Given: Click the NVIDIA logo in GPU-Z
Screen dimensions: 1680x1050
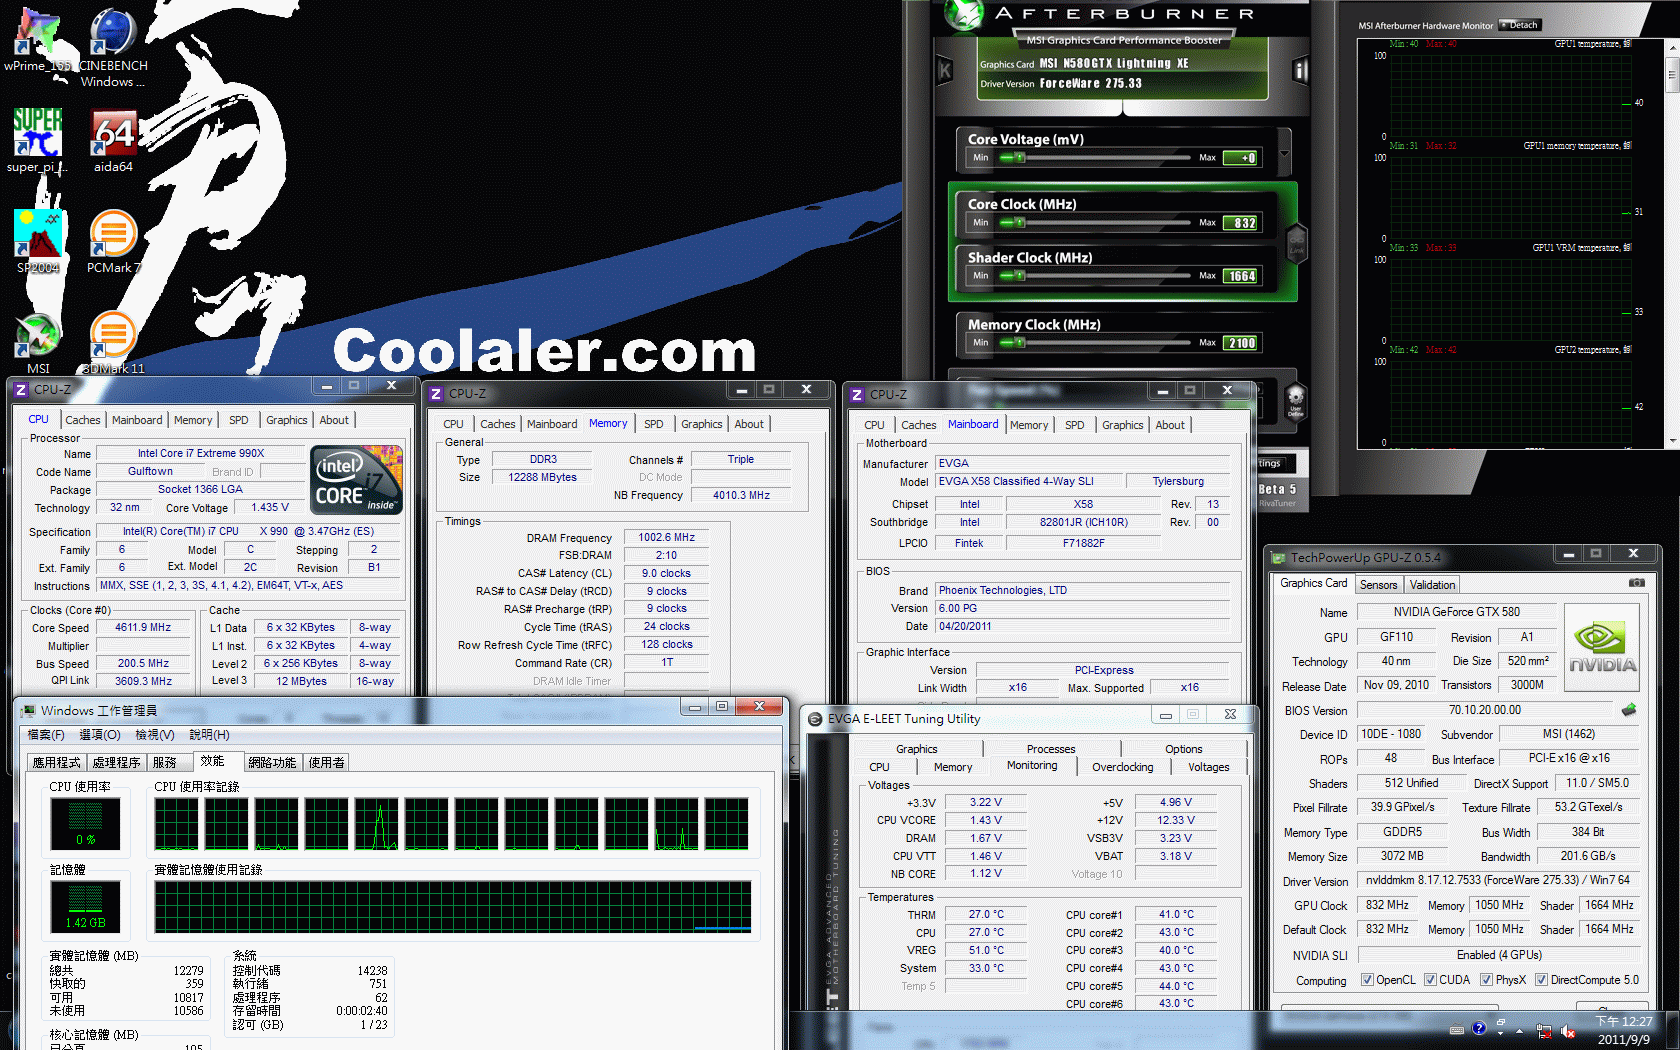Looking at the screenshot, I should click(1602, 648).
